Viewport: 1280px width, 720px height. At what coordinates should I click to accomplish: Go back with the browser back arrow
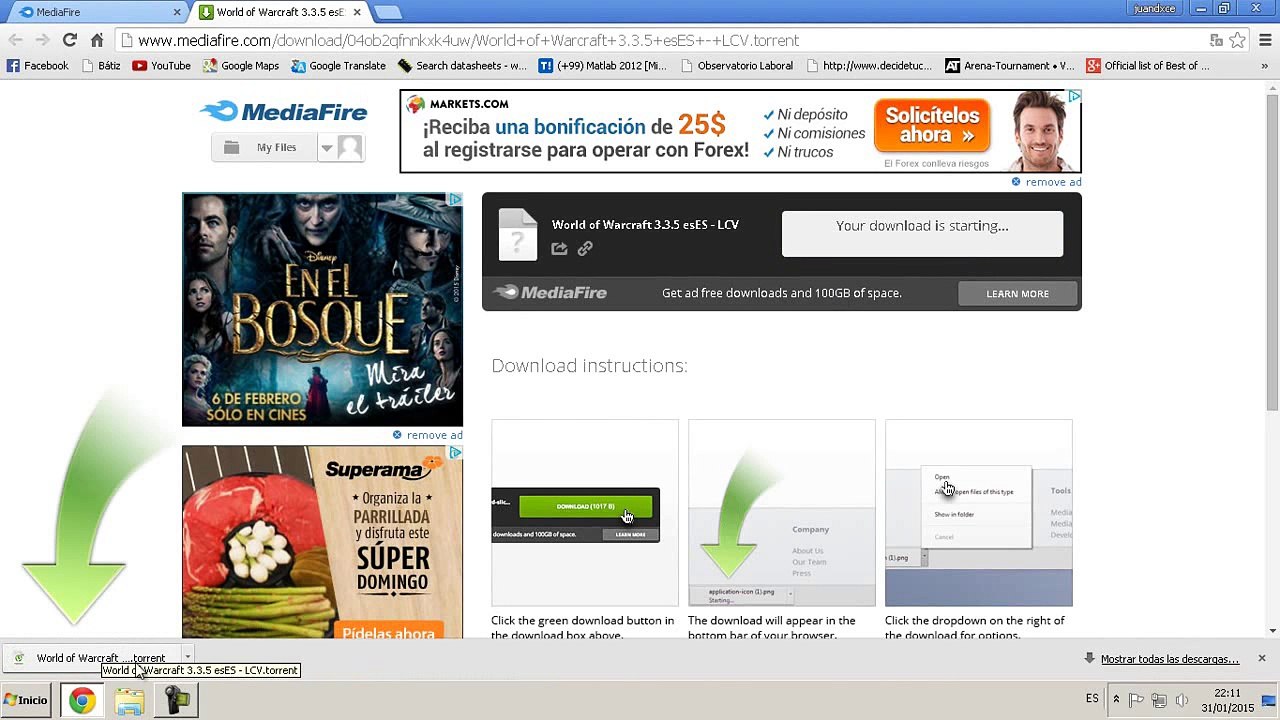point(15,40)
